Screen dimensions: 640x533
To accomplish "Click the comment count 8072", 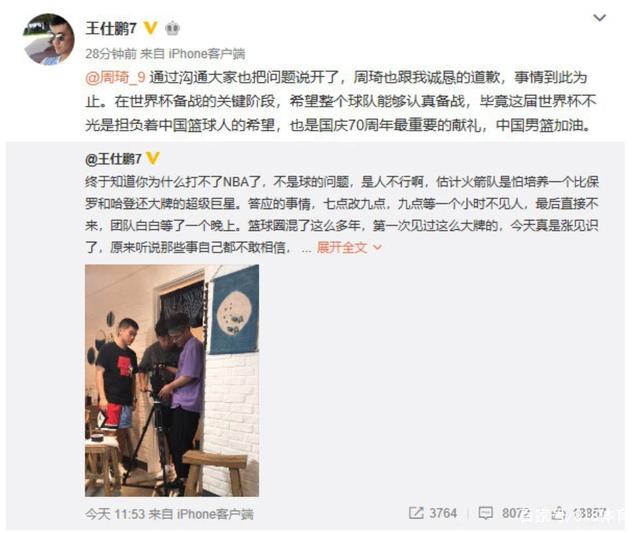I will [x=516, y=513].
